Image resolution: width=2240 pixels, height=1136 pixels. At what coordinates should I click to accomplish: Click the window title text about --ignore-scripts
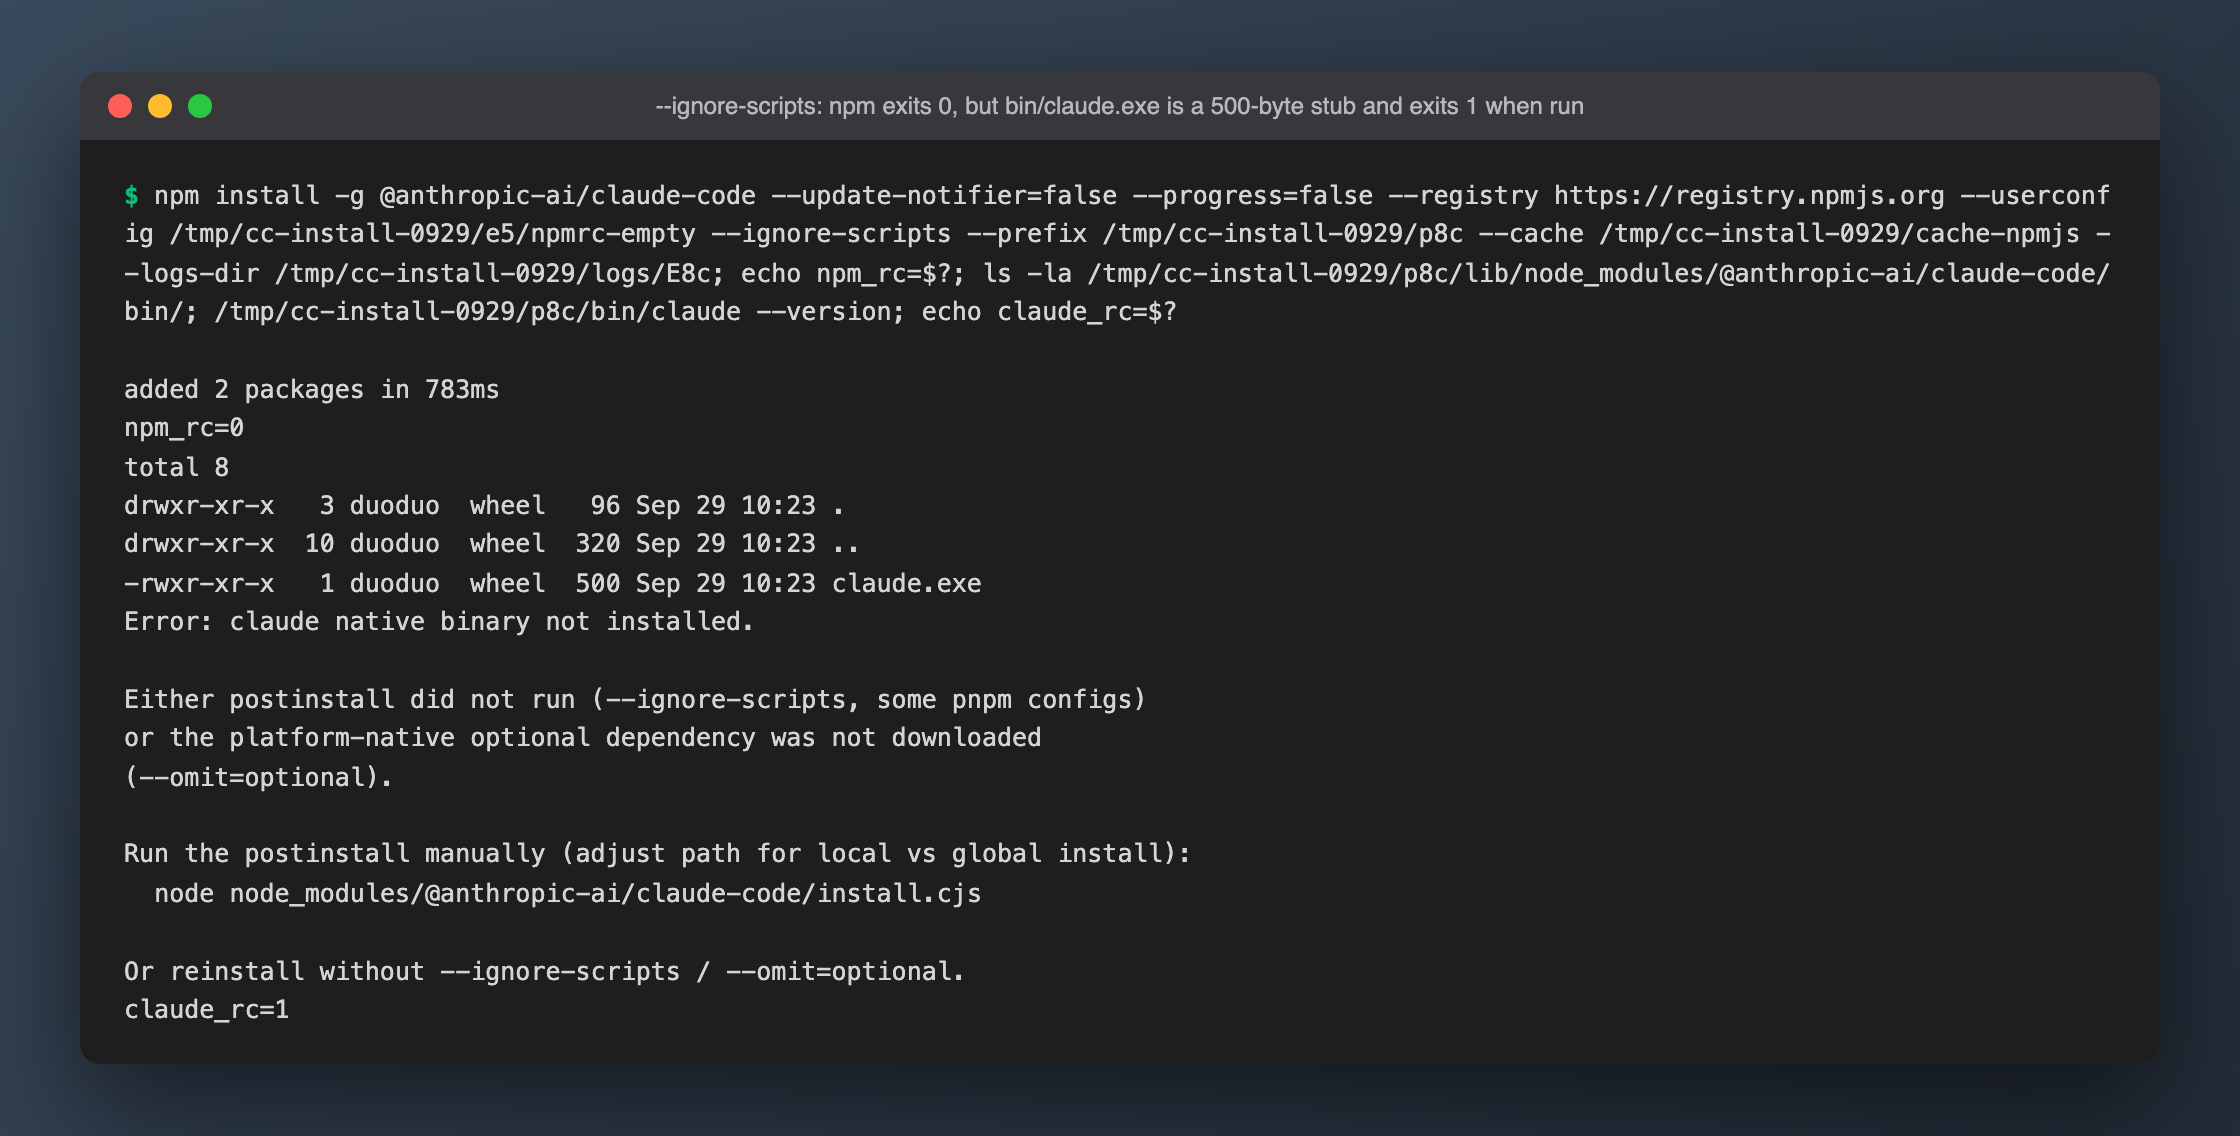pos(1119,106)
